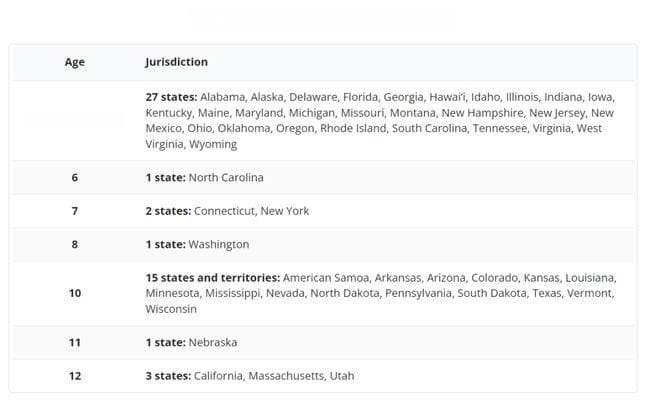
Task: Click the Jurisdiction column header
Action: click(x=176, y=62)
